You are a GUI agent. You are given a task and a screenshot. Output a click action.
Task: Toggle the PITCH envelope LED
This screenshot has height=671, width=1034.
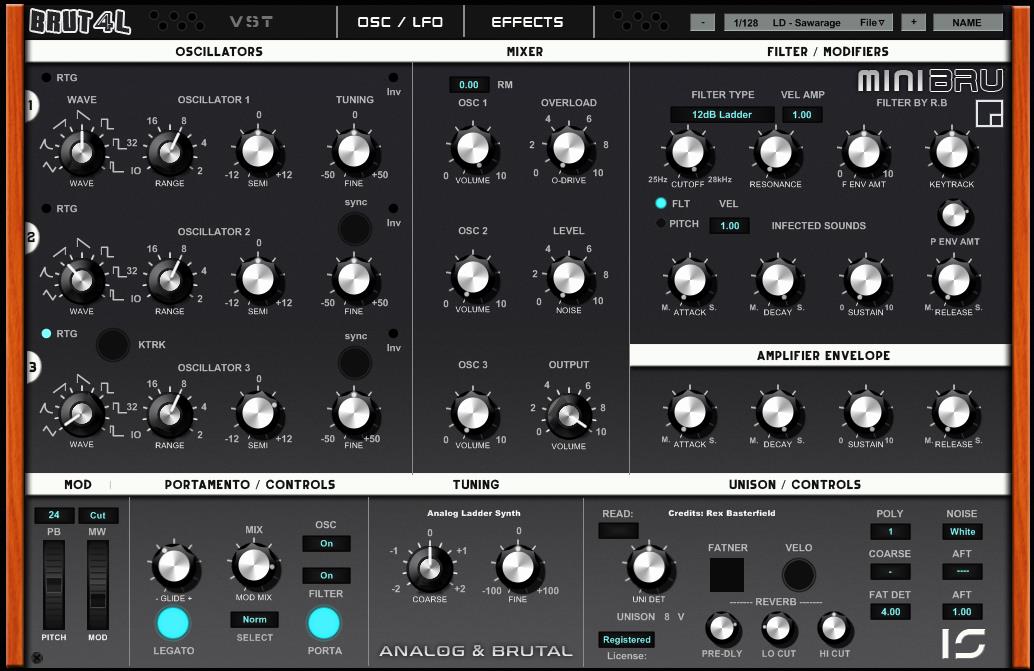coord(661,223)
